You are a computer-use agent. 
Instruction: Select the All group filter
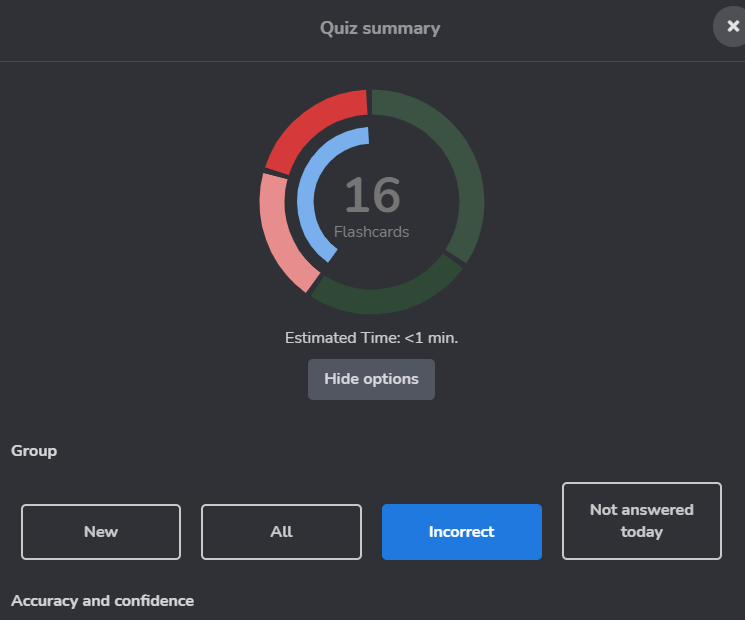[x=281, y=532]
